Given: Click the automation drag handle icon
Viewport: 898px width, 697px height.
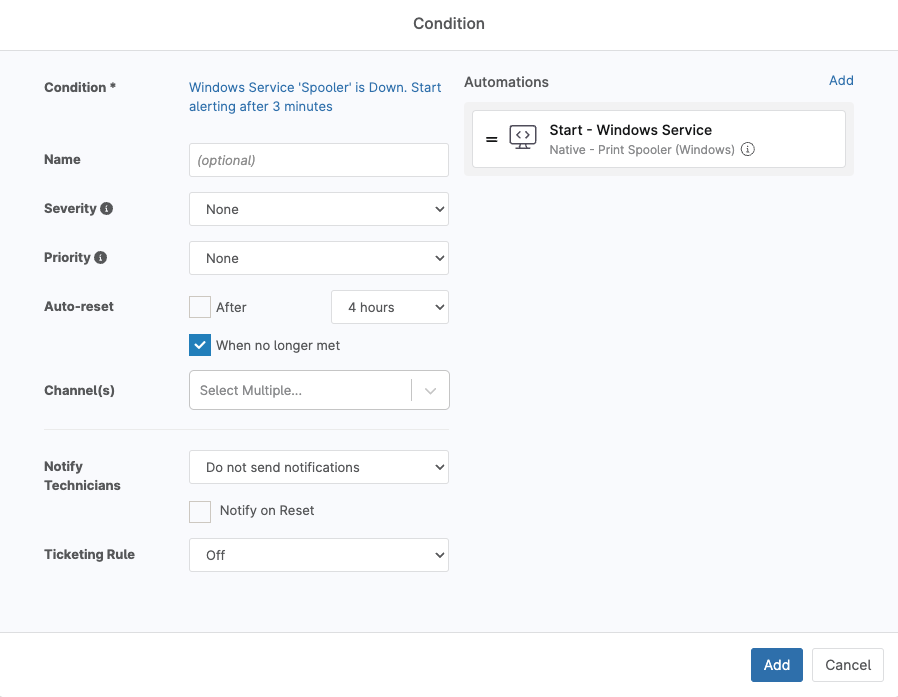Looking at the screenshot, I should (x=492, y=139).
